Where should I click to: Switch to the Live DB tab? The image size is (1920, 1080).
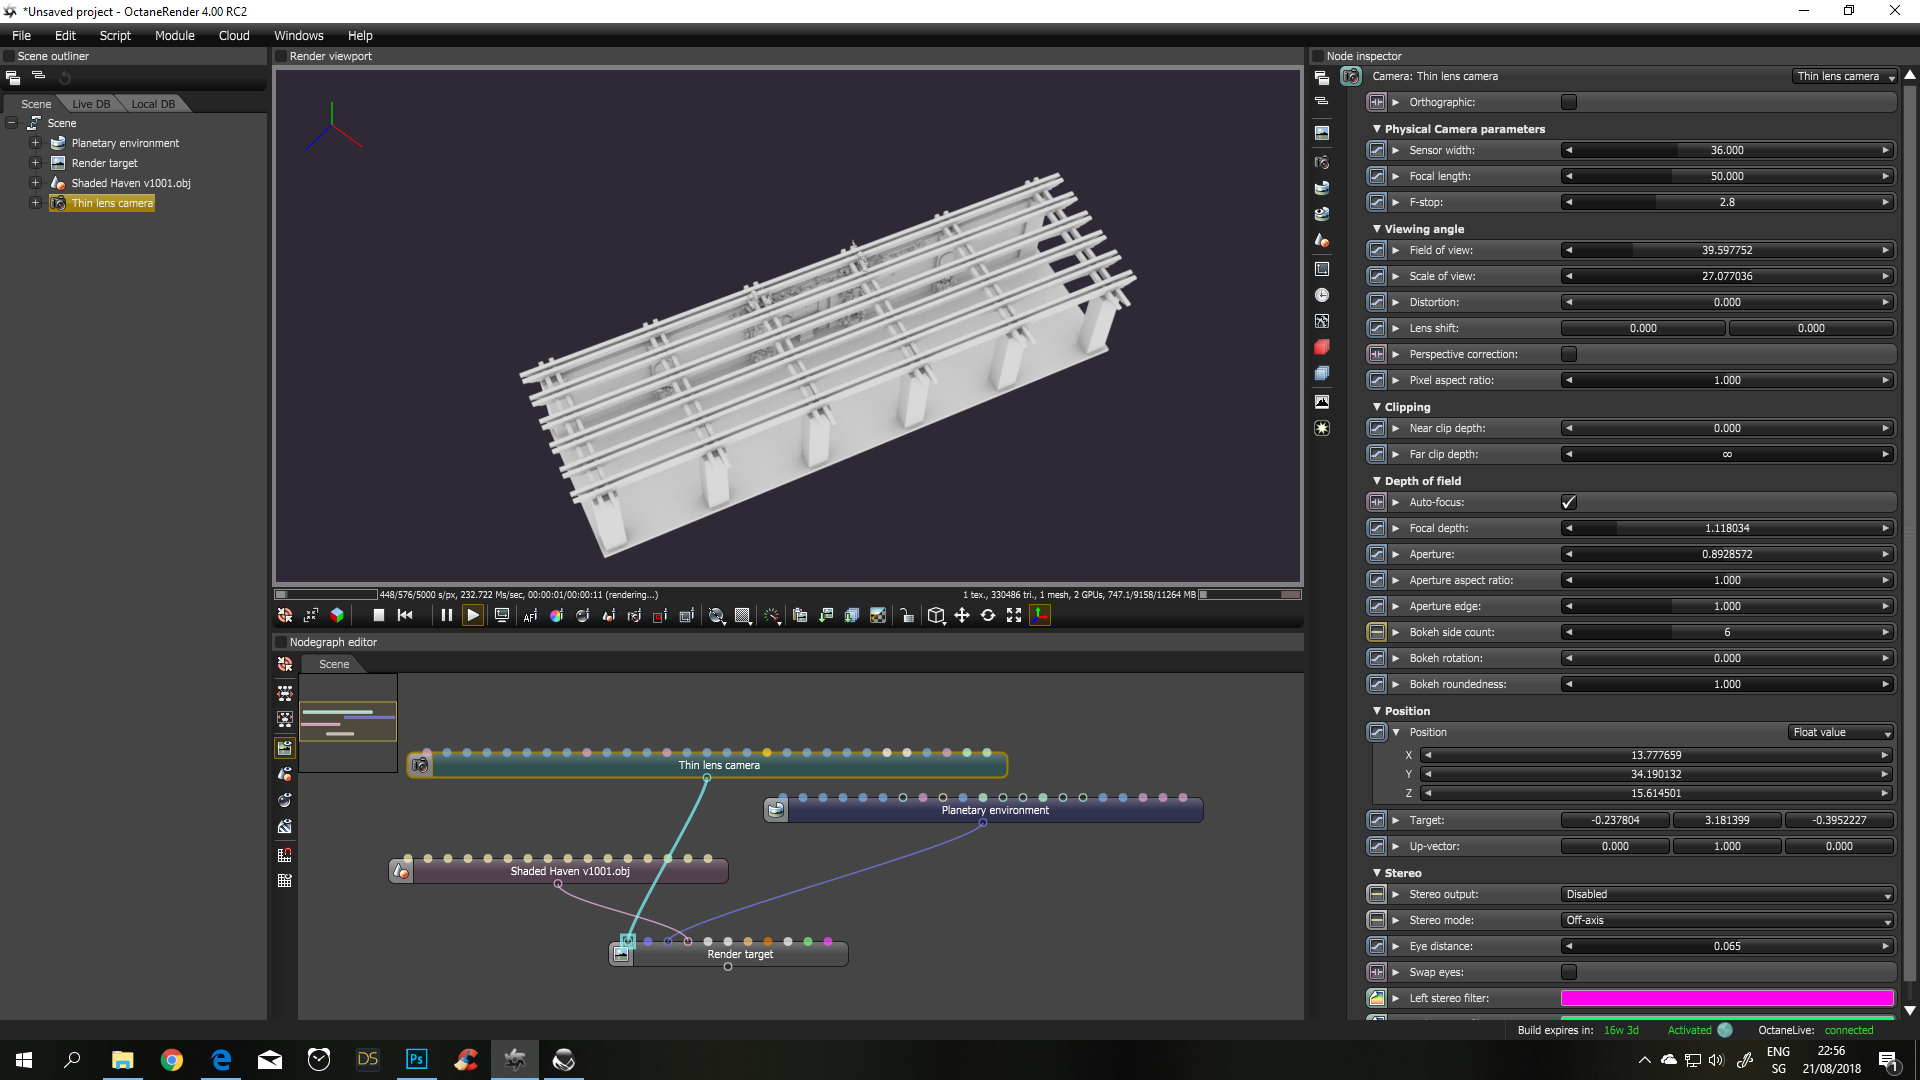pyautogui.click(x=91, y=104)
